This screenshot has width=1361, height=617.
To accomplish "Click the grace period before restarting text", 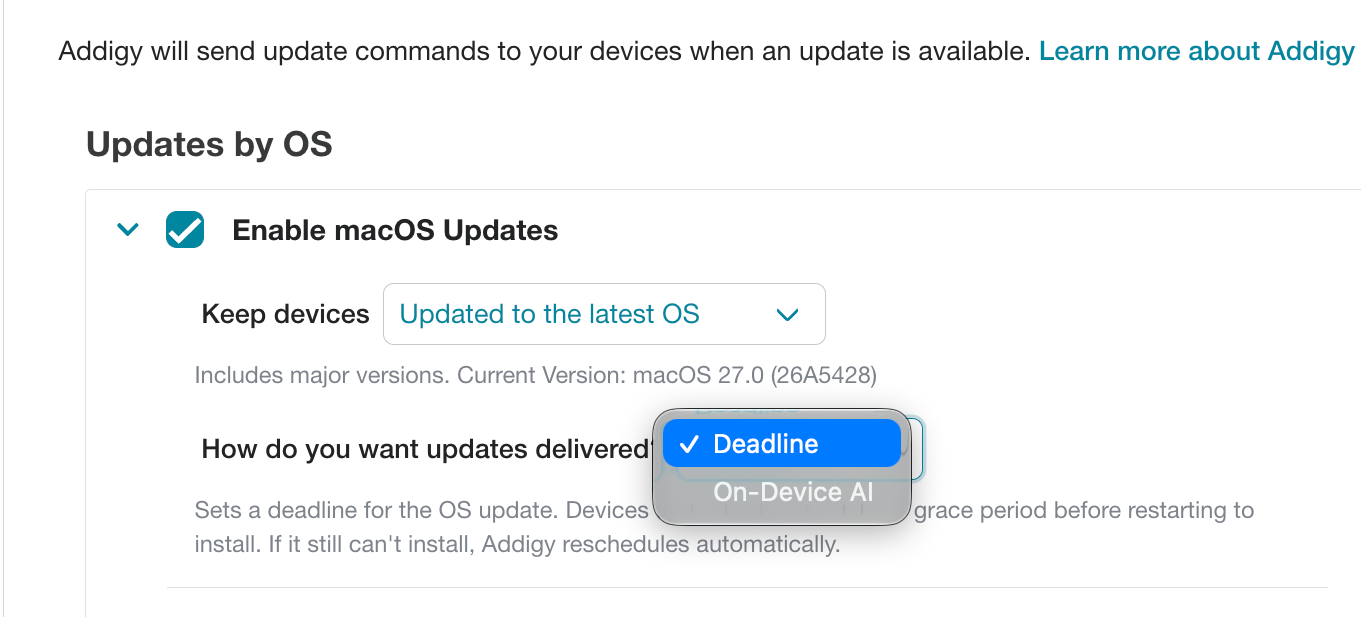I will point(1084,510).
